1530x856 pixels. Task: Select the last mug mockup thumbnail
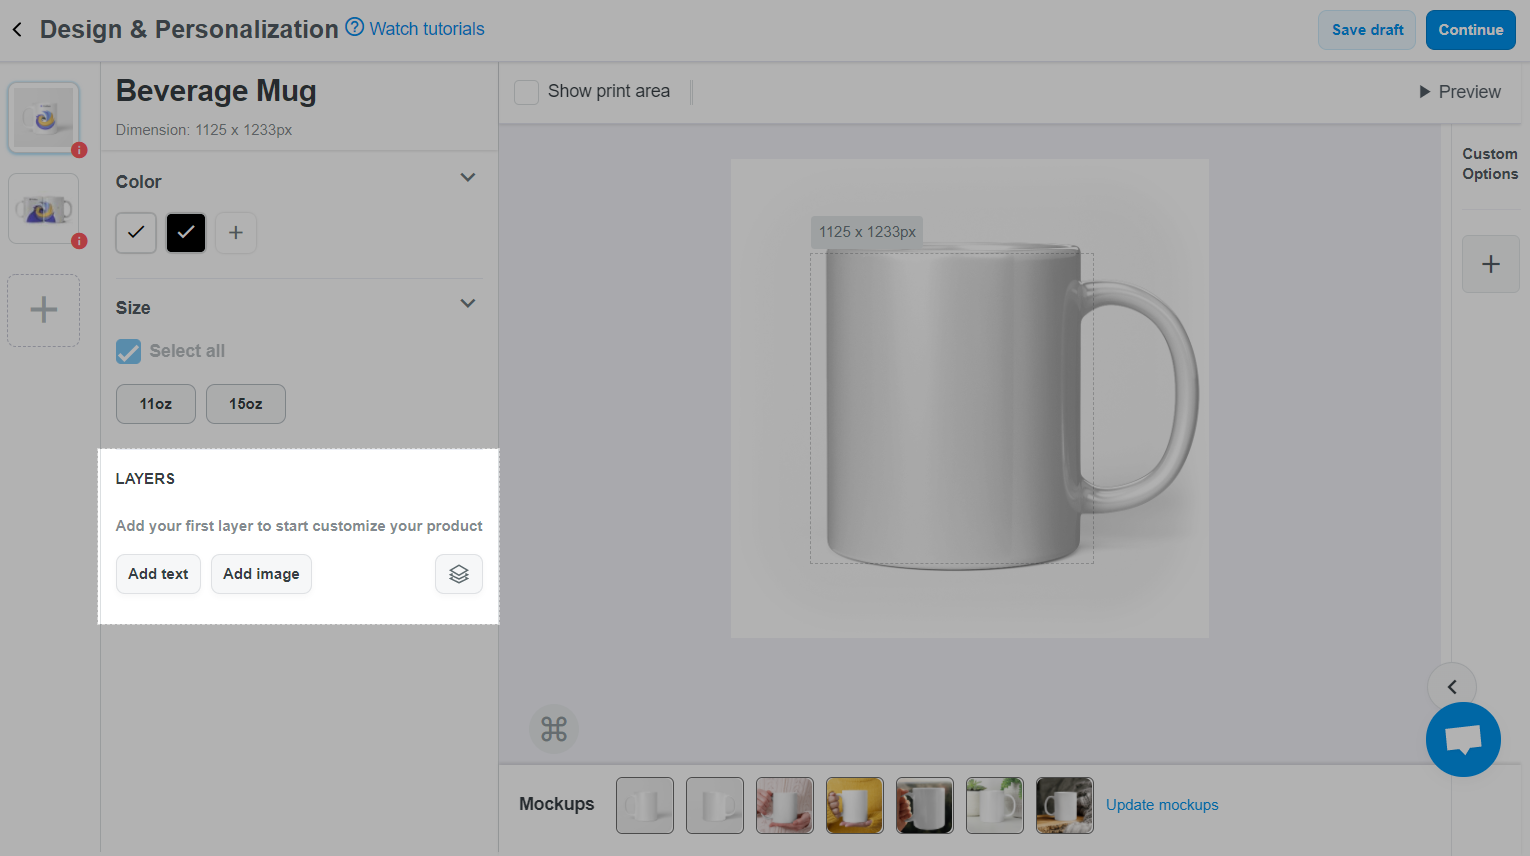click(x=1065, y=805)
